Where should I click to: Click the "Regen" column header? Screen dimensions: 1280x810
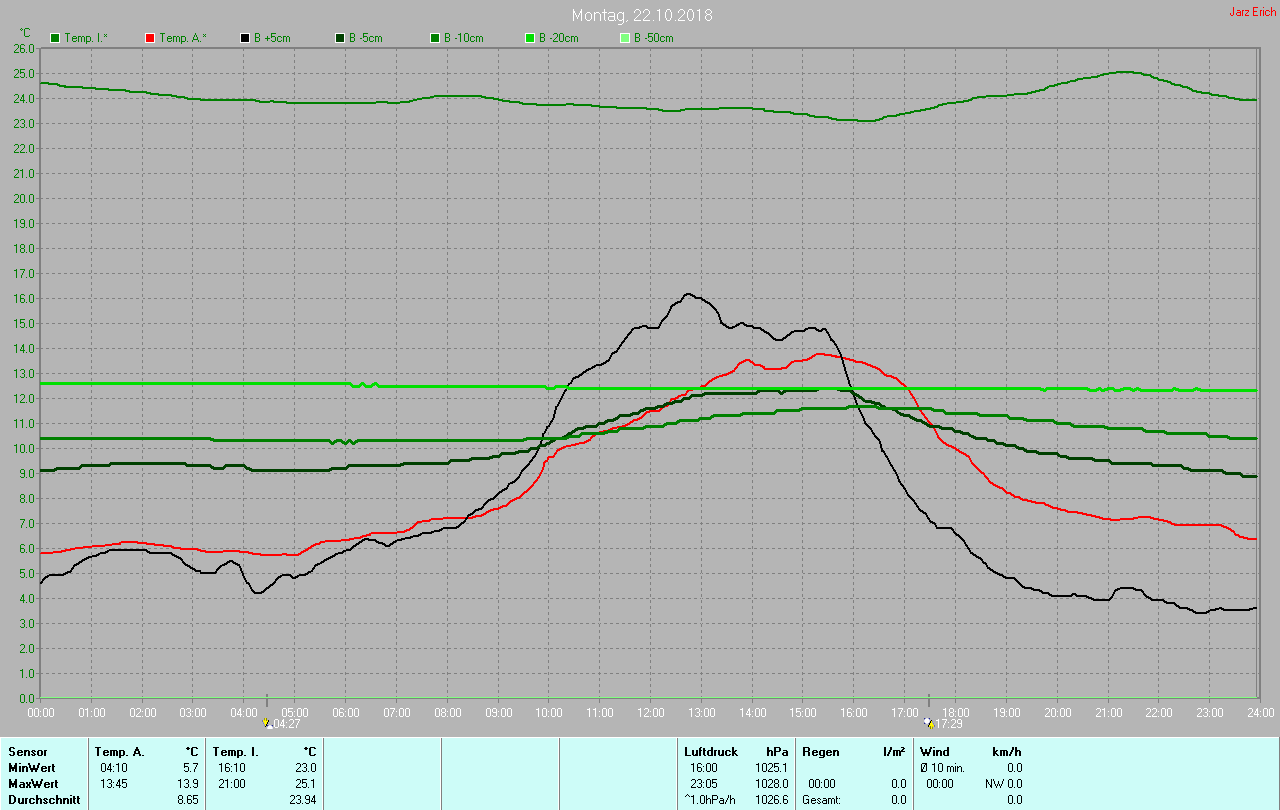click(x=820, y=751)
